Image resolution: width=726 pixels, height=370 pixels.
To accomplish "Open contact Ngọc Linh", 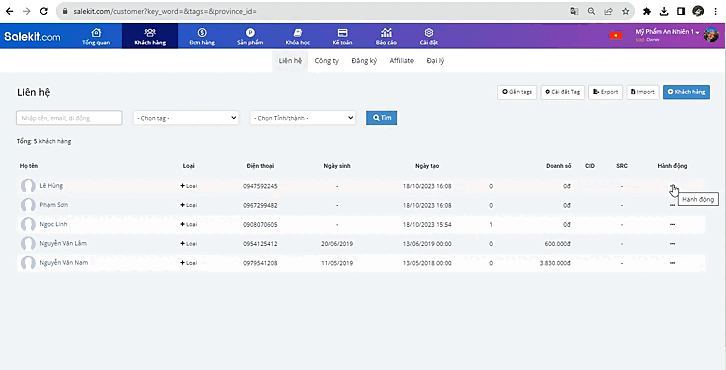I will tap(53, 224).
